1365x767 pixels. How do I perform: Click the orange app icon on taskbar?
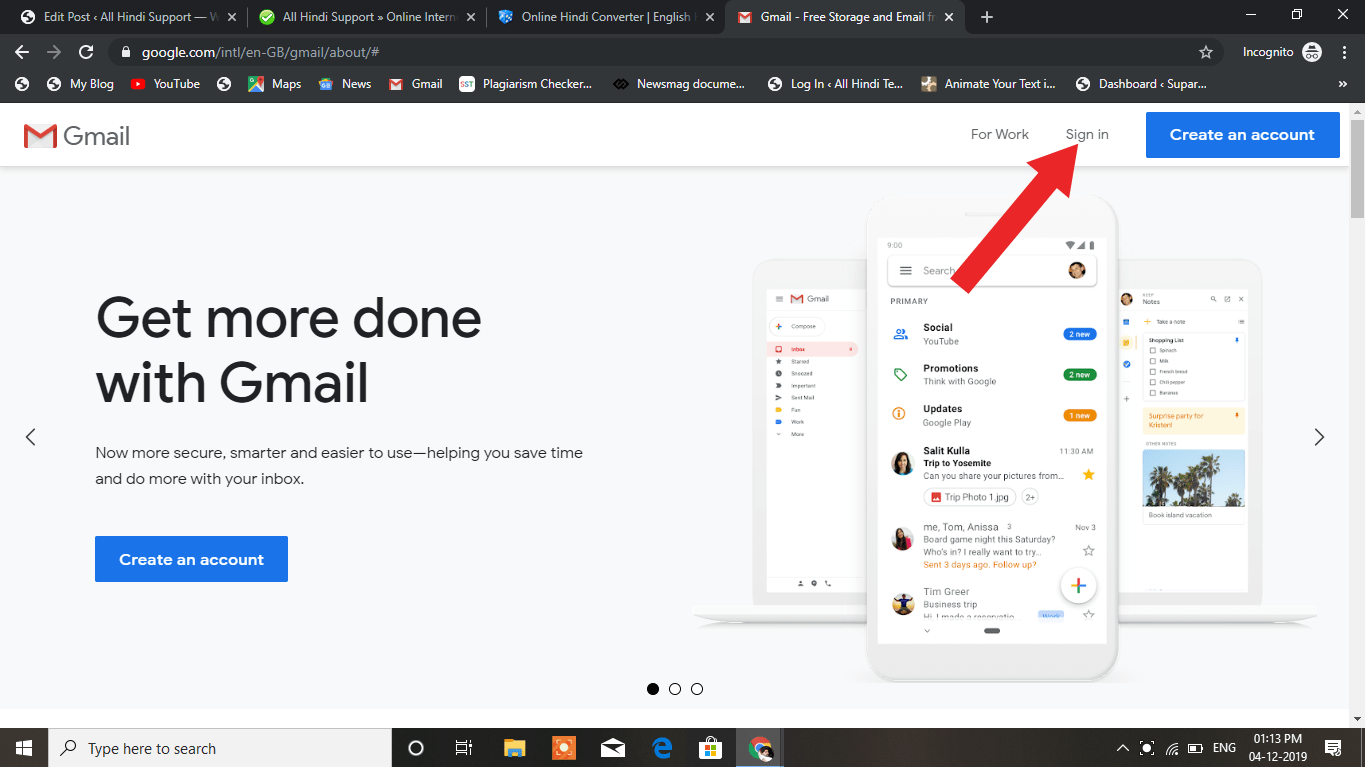pos(564,748)
